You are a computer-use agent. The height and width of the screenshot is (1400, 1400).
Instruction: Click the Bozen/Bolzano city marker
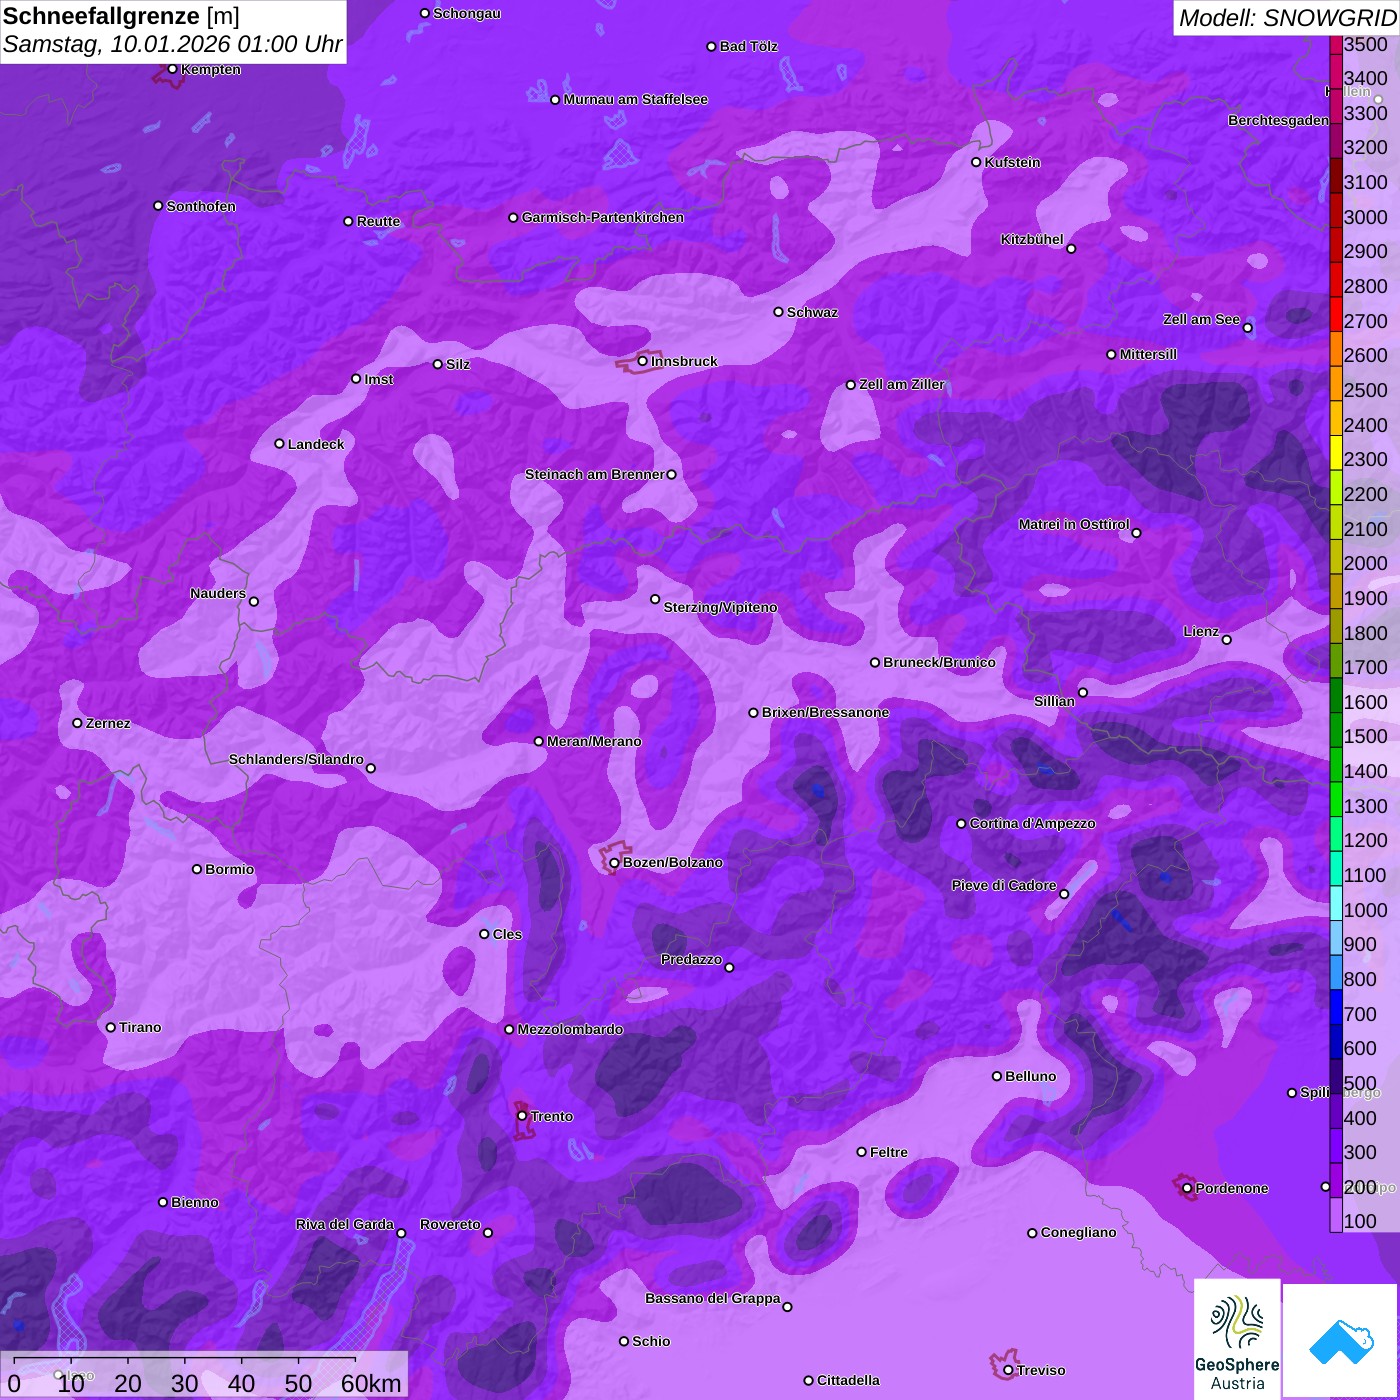[x=615, y=863]
